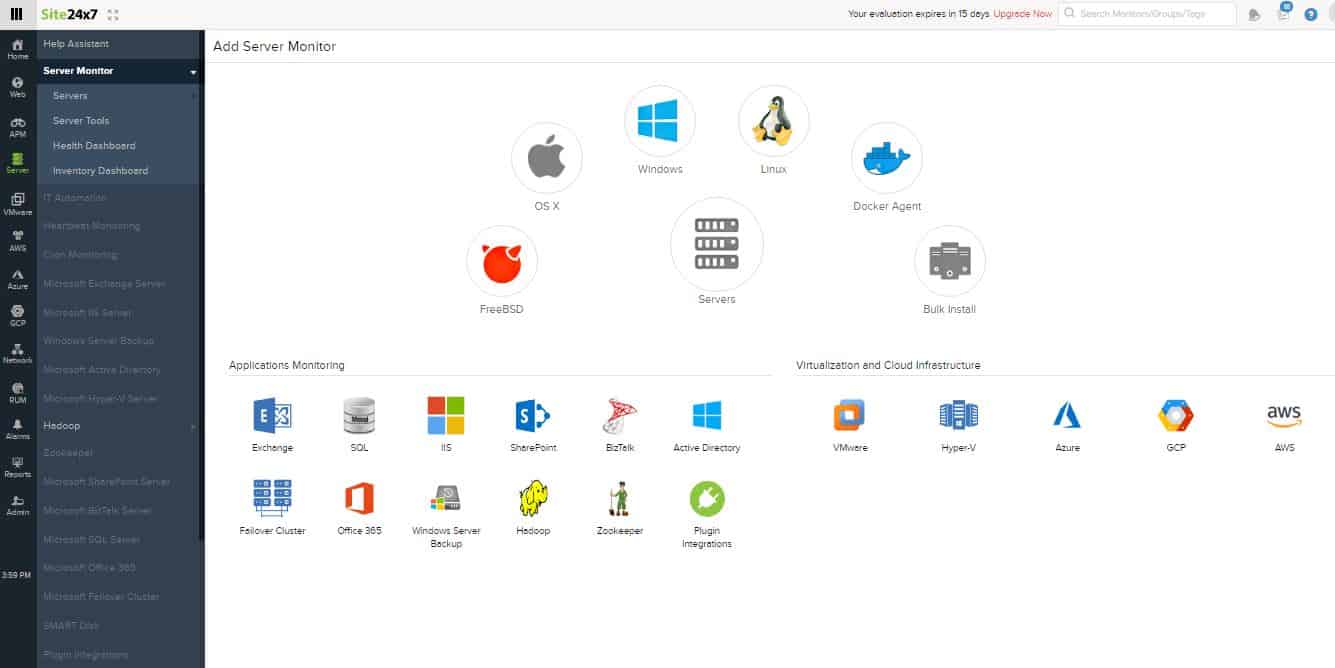Select the BizTalk icon
The height and width of the screenshot is (668, 1335).
pos(620,415)
